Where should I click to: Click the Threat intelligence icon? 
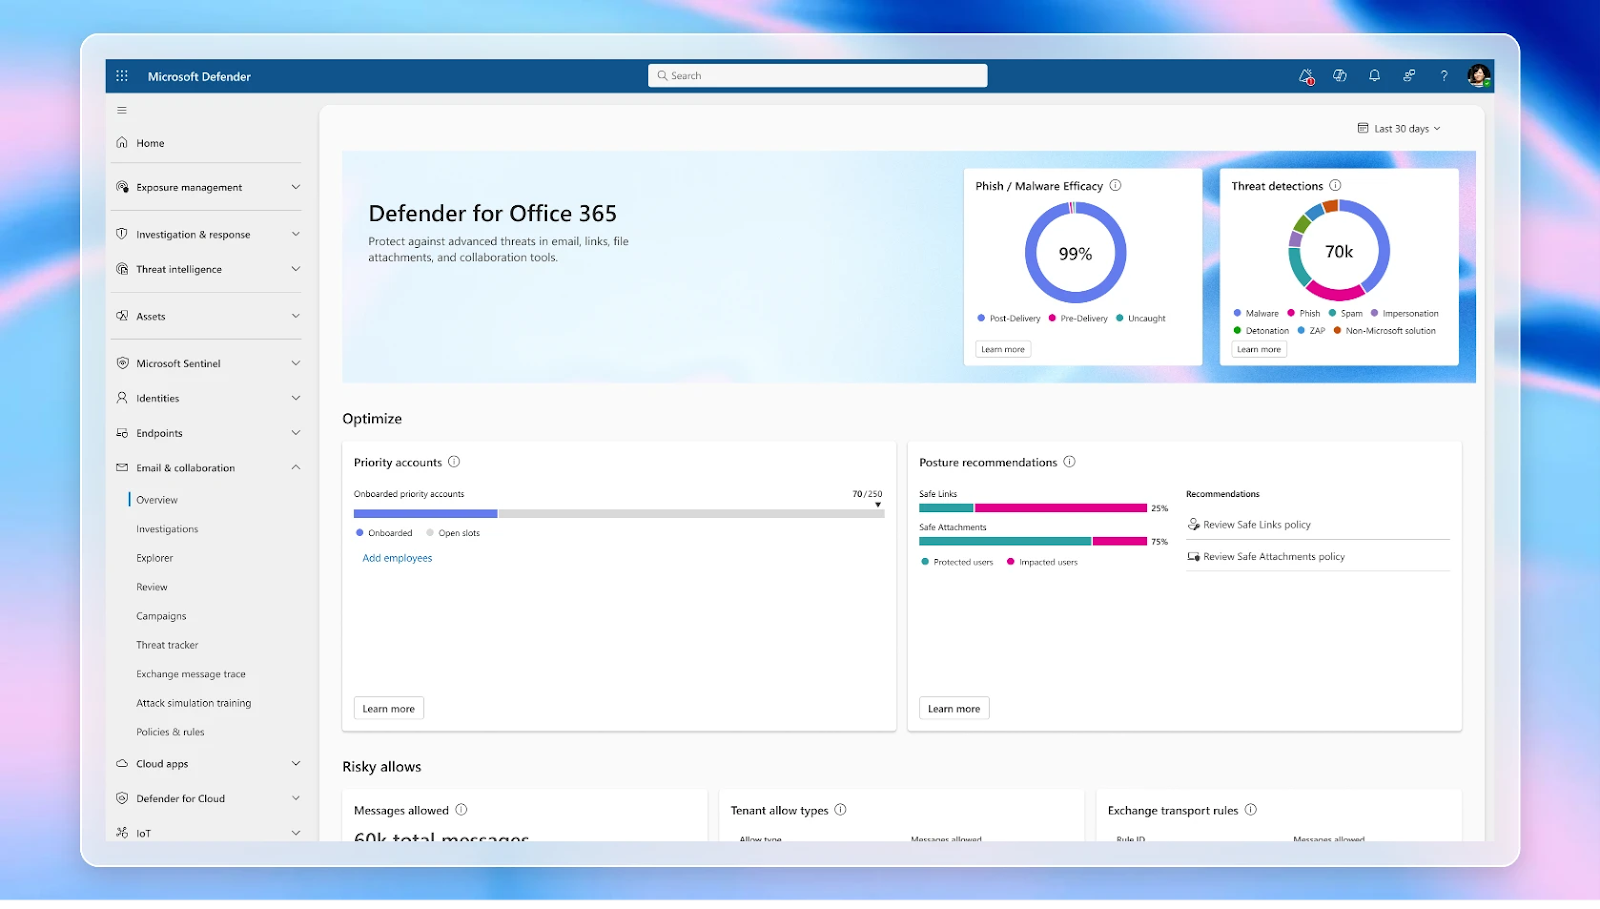(x=122, y=269)
